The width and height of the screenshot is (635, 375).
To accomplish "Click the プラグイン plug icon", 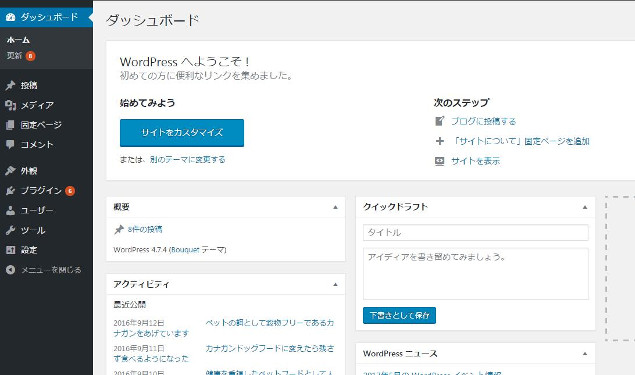I will [x=11, y=190].
